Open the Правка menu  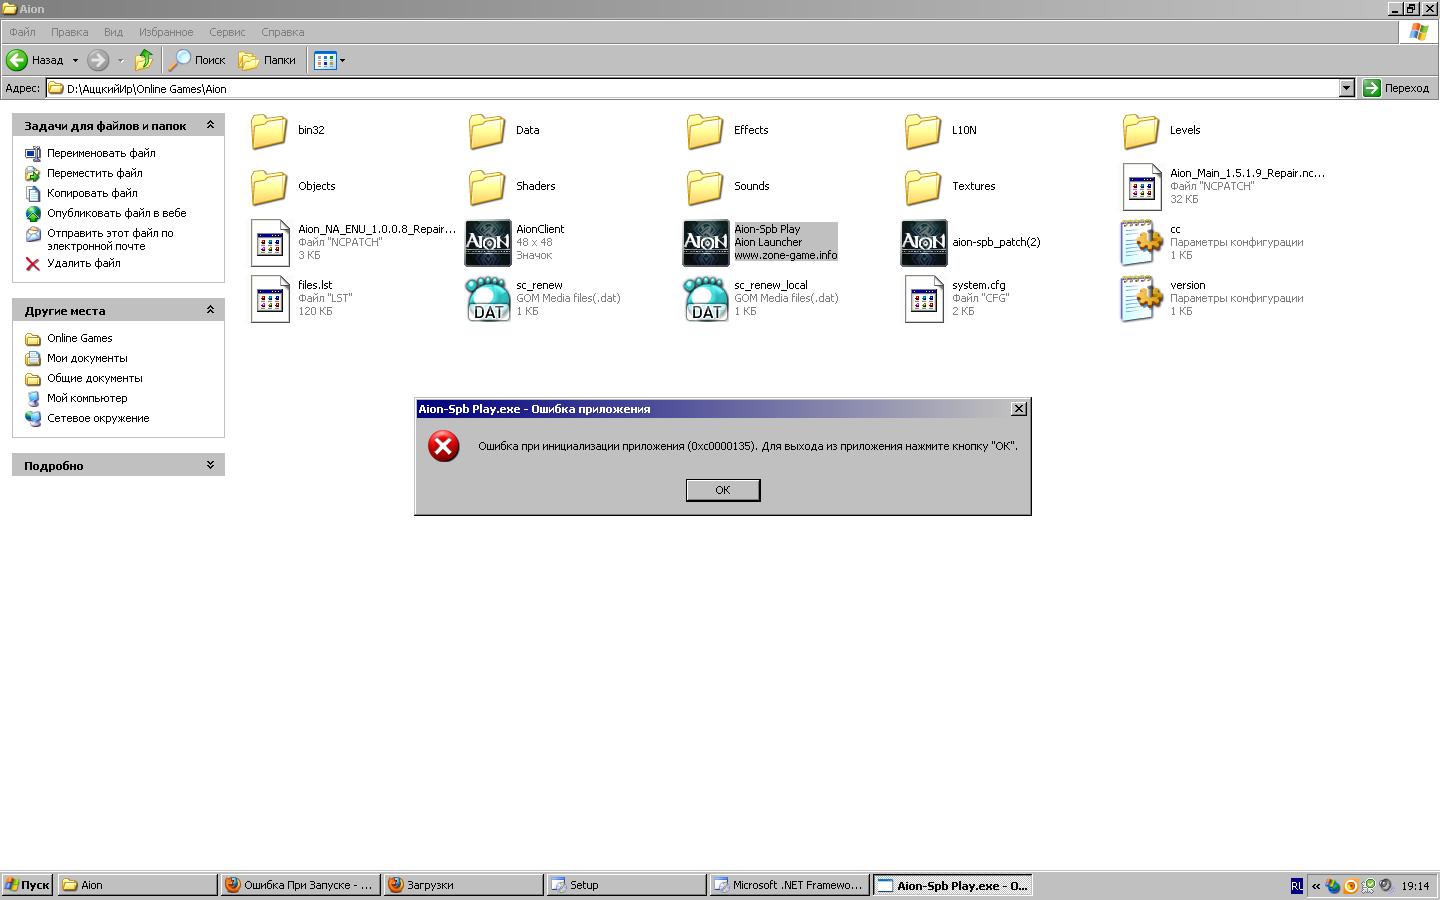click(x=69, y=32)
